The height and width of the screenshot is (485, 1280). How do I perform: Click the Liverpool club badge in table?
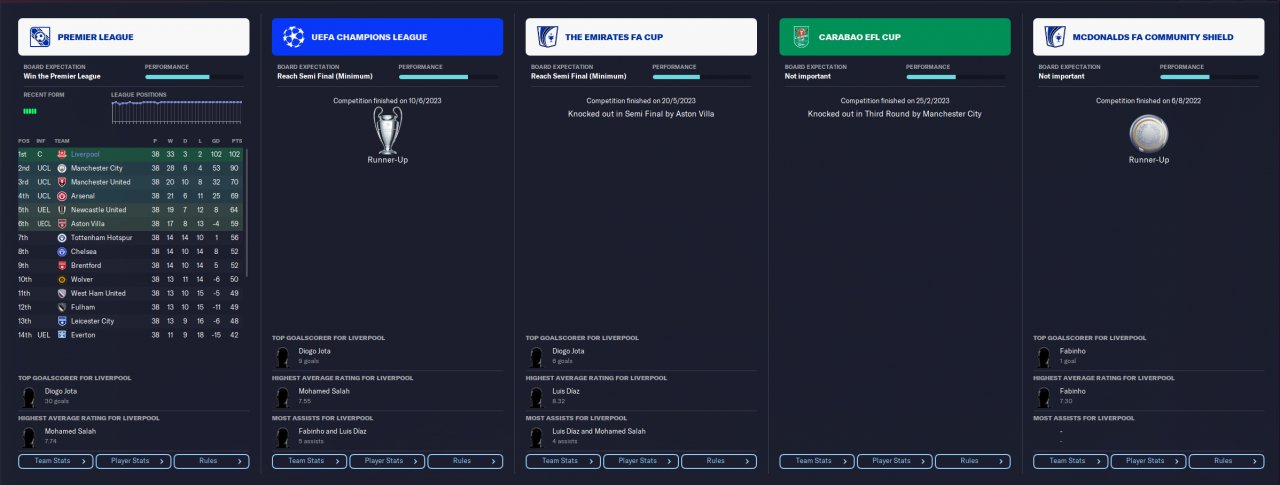[62, 155]
